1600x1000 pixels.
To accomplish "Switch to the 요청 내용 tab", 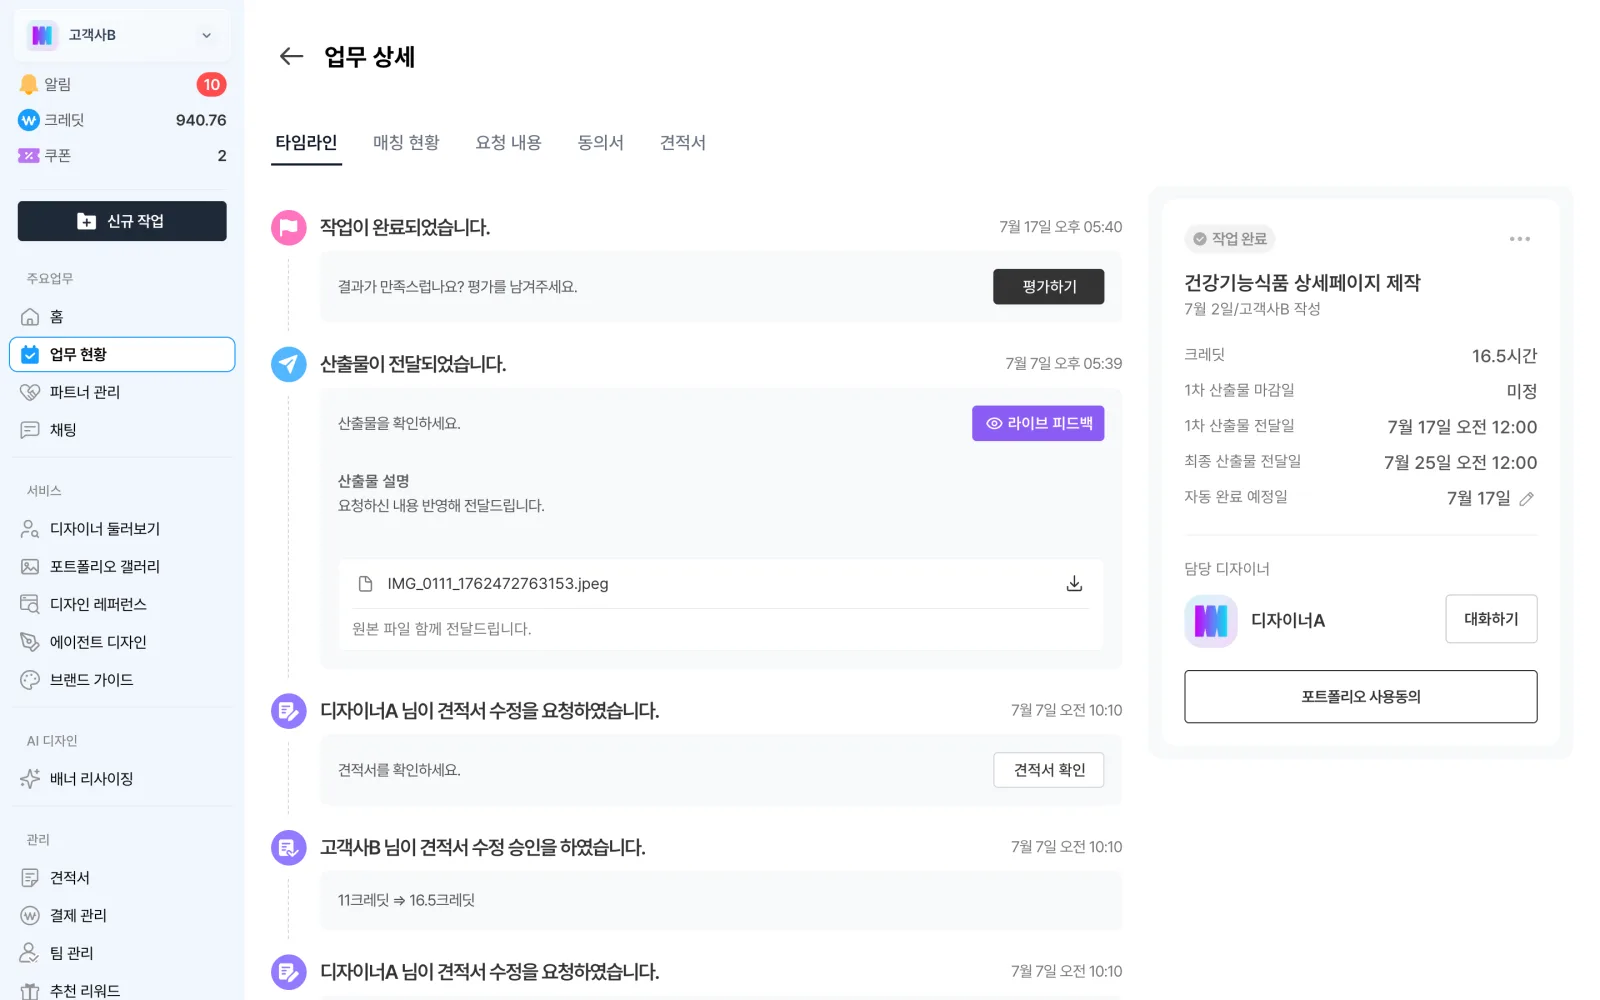I will [x=508, y=143].
